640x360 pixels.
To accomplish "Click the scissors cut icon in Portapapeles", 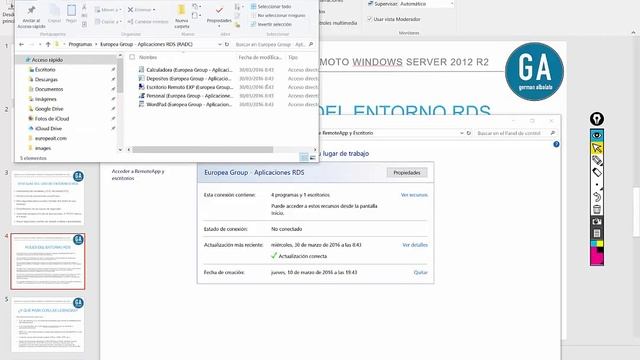I will [x=84, y=7].
